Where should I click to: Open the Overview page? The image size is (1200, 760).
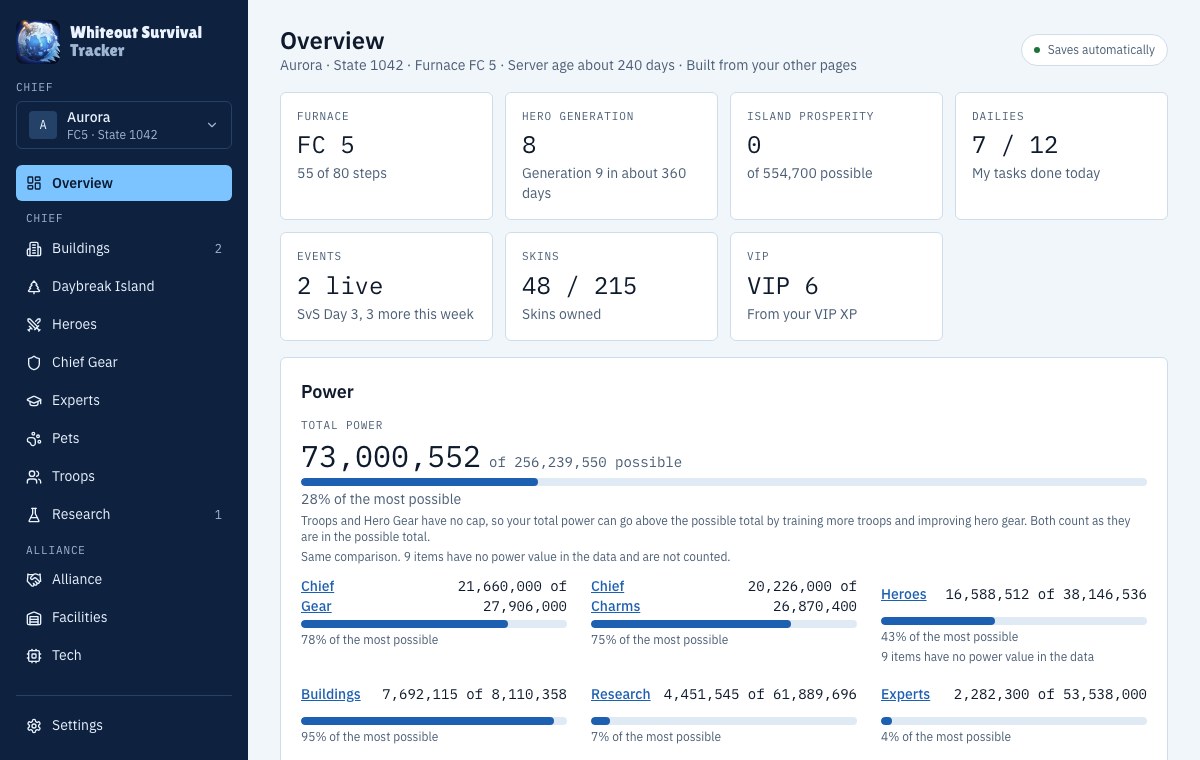[124, 183]
